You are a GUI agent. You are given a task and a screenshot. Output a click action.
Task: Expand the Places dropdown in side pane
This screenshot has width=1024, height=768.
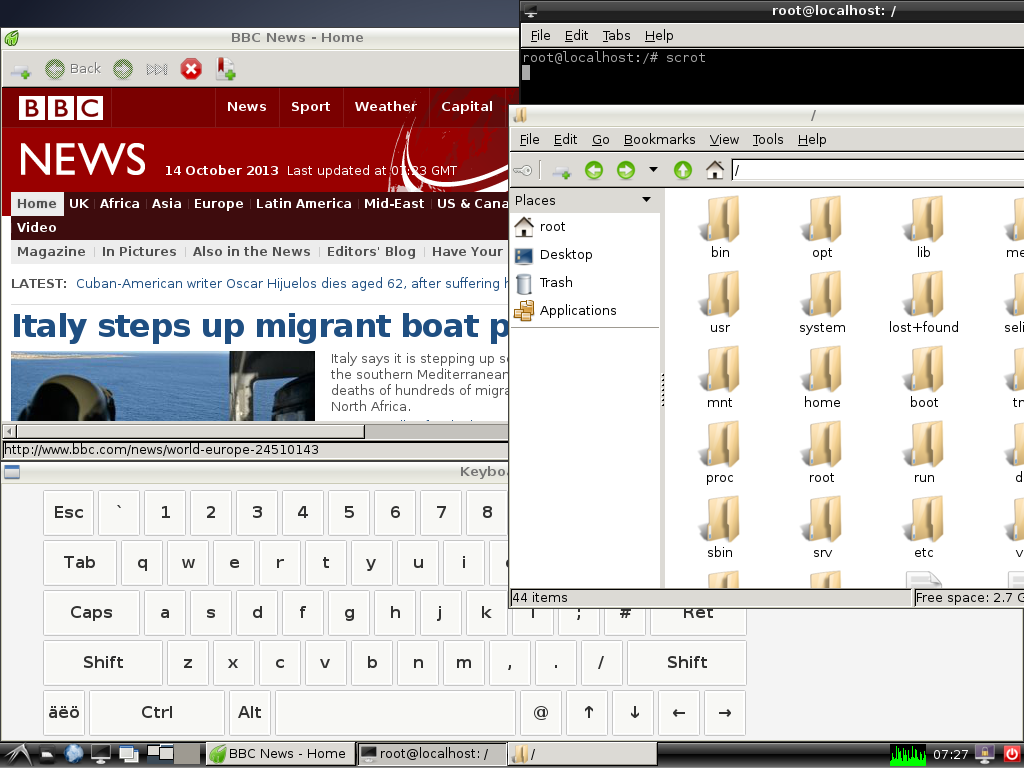click(647, 200)
